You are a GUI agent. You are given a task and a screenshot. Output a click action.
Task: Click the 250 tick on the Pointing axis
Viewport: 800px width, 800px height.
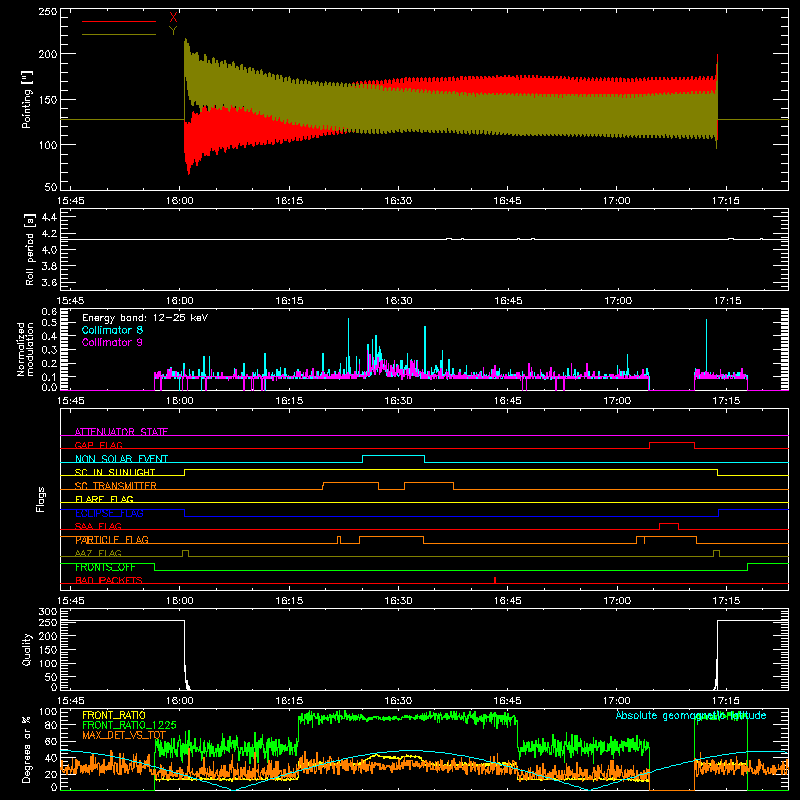[48, 12]
